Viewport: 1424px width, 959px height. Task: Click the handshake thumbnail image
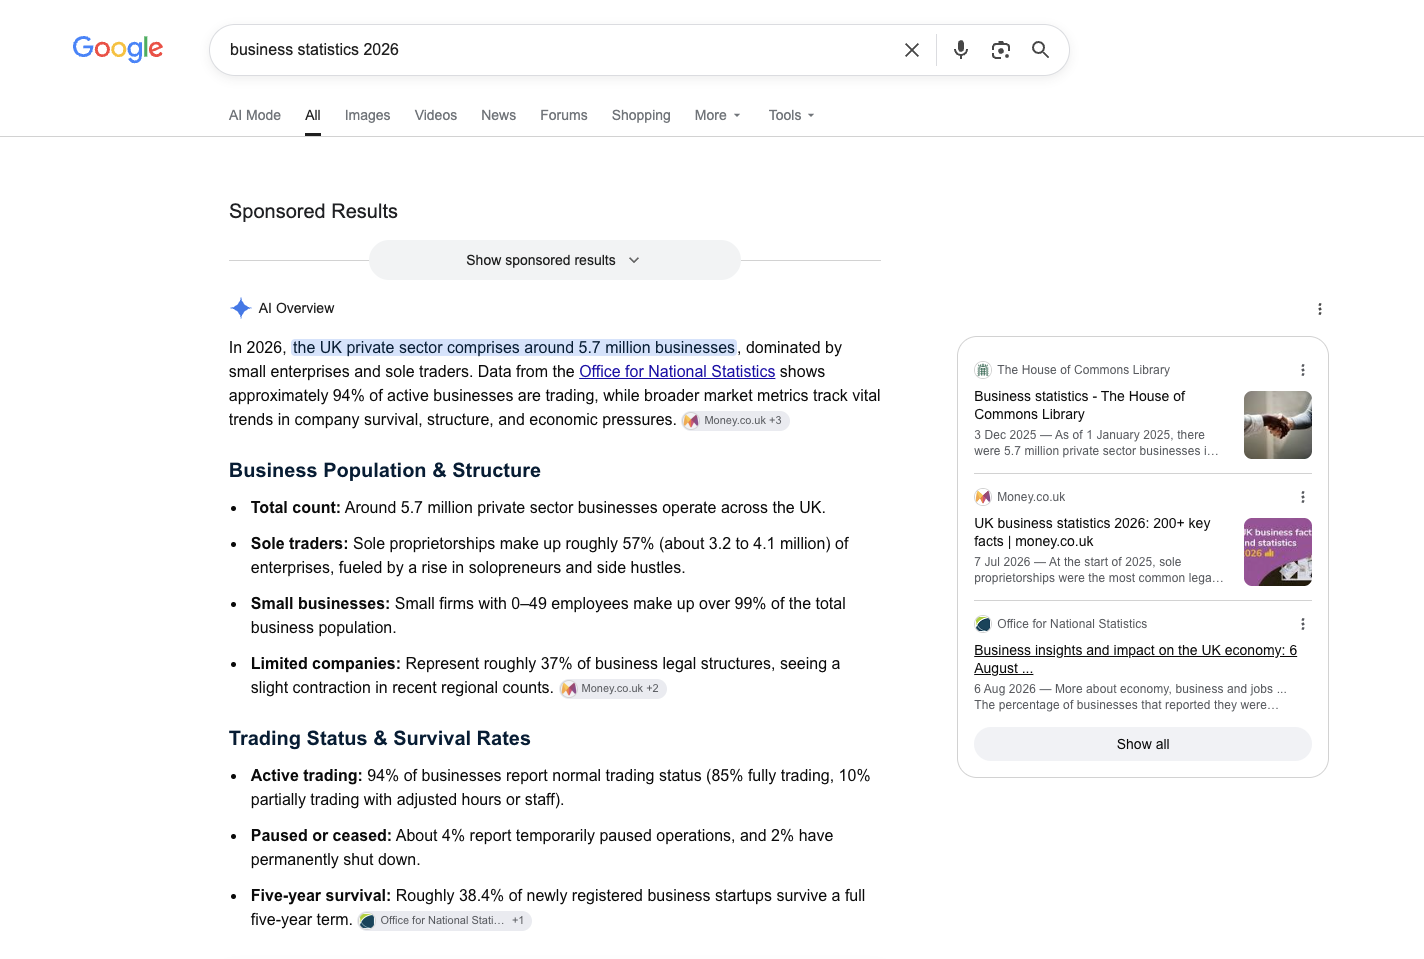point(1278,425)
